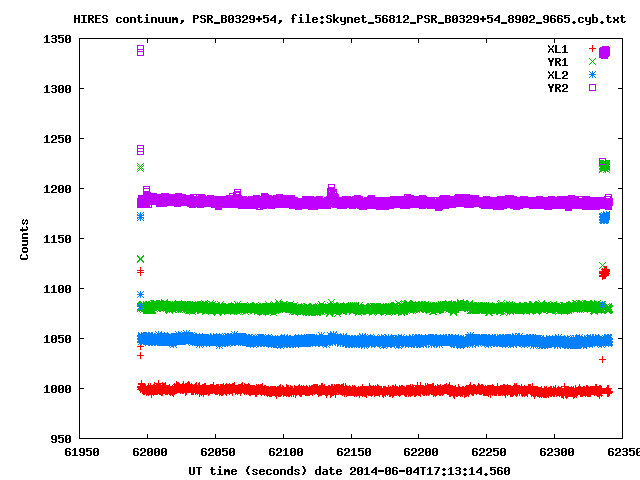Click the purple YR2 data band
640x480 pixels.
point(375,202)
